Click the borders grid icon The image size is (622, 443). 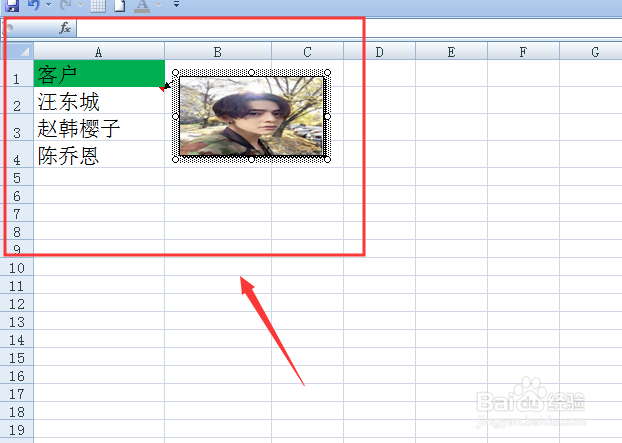pos(98,6)
